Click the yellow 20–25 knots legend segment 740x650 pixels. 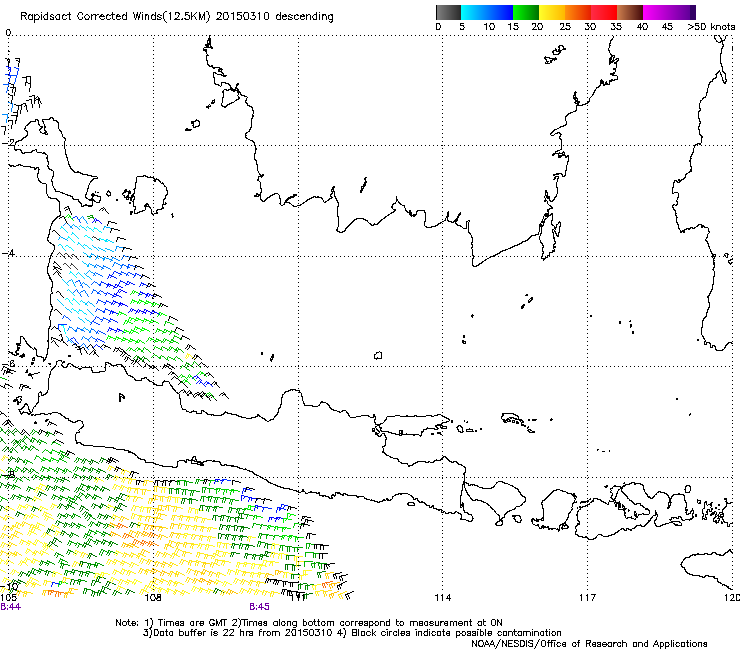(x=552, y=12)
